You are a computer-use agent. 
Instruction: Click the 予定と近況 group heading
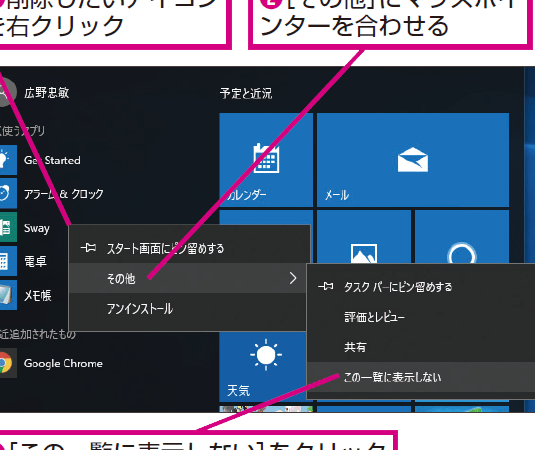click(246, 93)
